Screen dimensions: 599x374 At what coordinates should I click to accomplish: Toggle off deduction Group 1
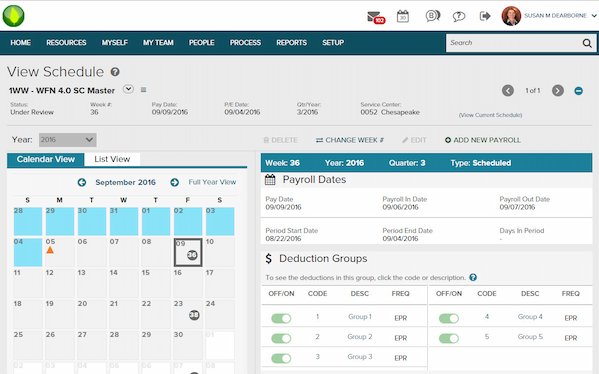pyautogui.click(x=281, y=318)
